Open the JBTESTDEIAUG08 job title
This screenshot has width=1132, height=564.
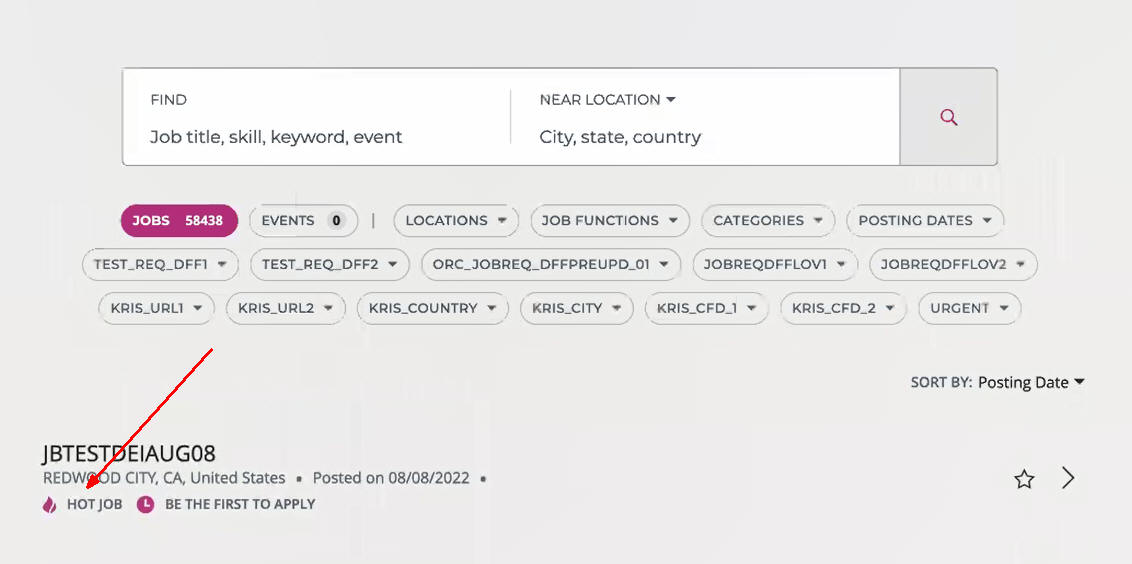pos(129,454)
